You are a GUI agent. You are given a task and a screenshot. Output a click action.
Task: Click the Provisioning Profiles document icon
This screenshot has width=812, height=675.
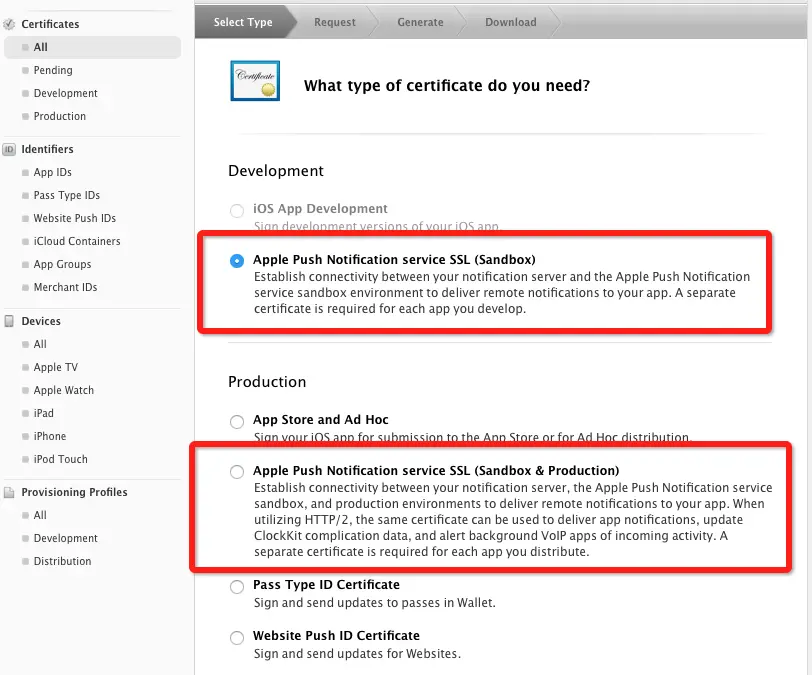(9, 492)
